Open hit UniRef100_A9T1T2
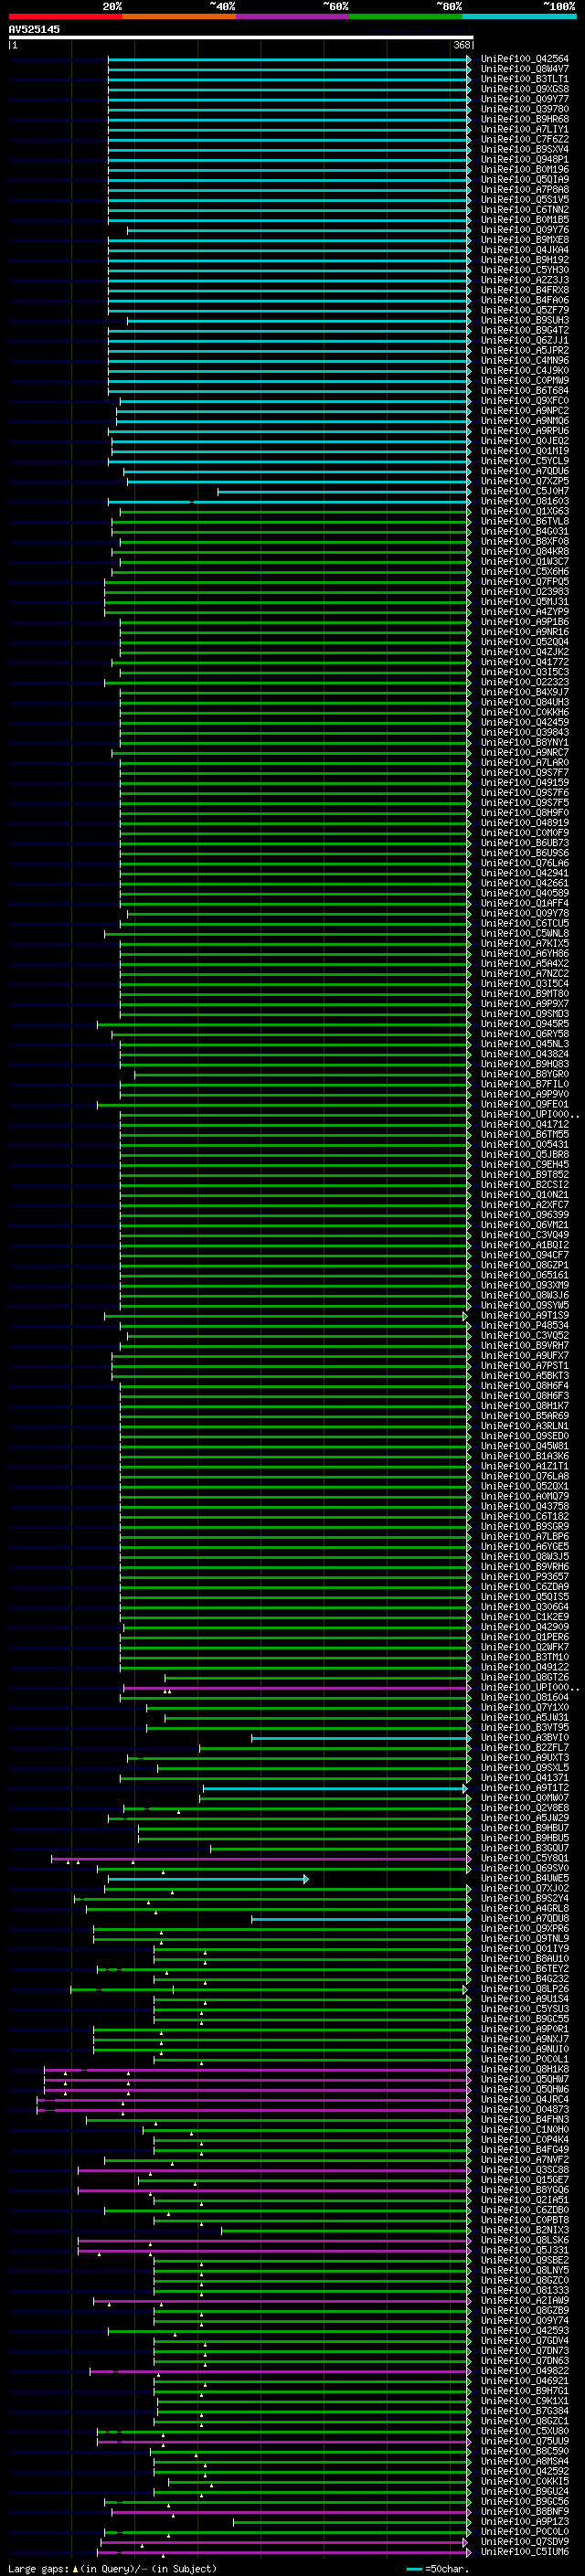Screen dimensions: 585x2576 click(x=524, y=1788)
